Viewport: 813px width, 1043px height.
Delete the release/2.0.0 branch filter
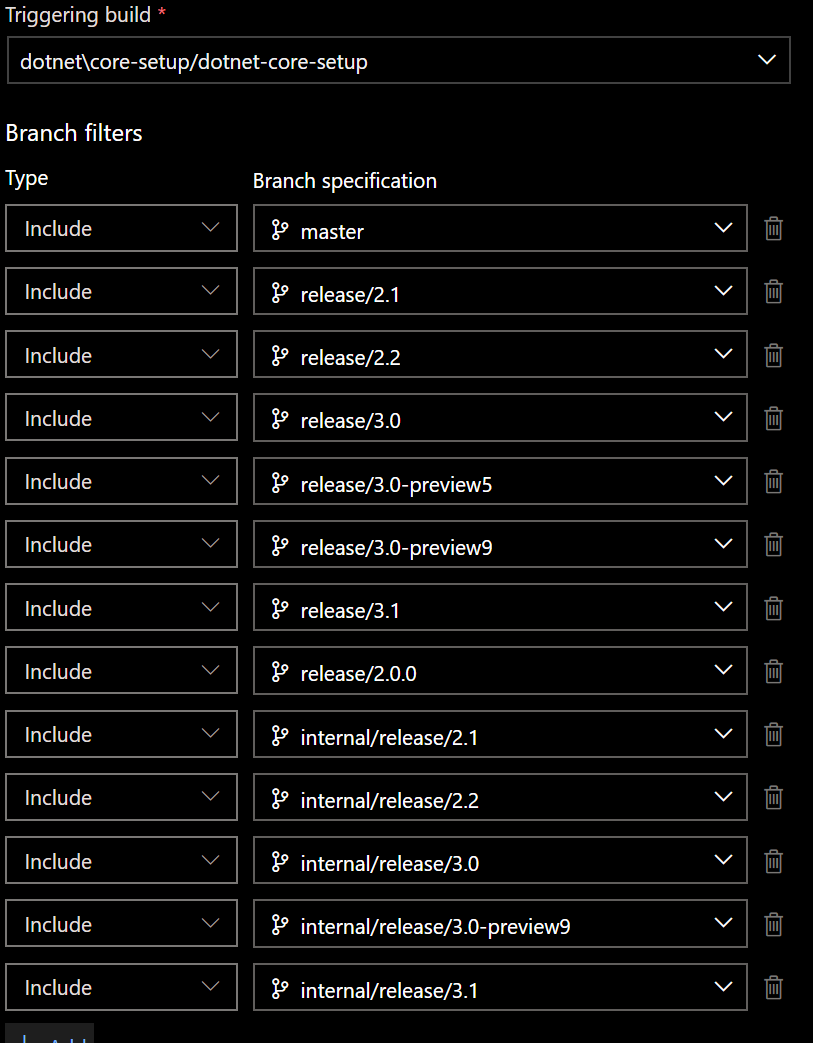pyautogui.click(x=773, y=670)
